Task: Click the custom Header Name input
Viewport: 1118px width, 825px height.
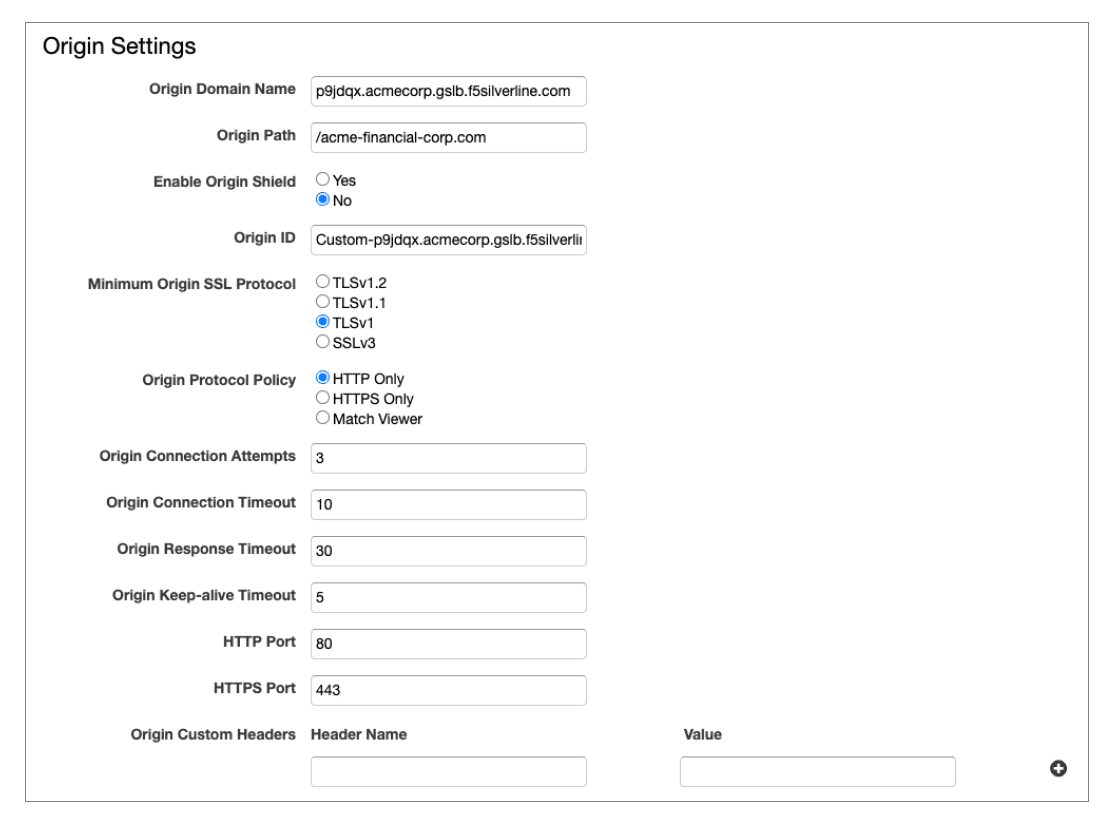Action: coord(448,772)
